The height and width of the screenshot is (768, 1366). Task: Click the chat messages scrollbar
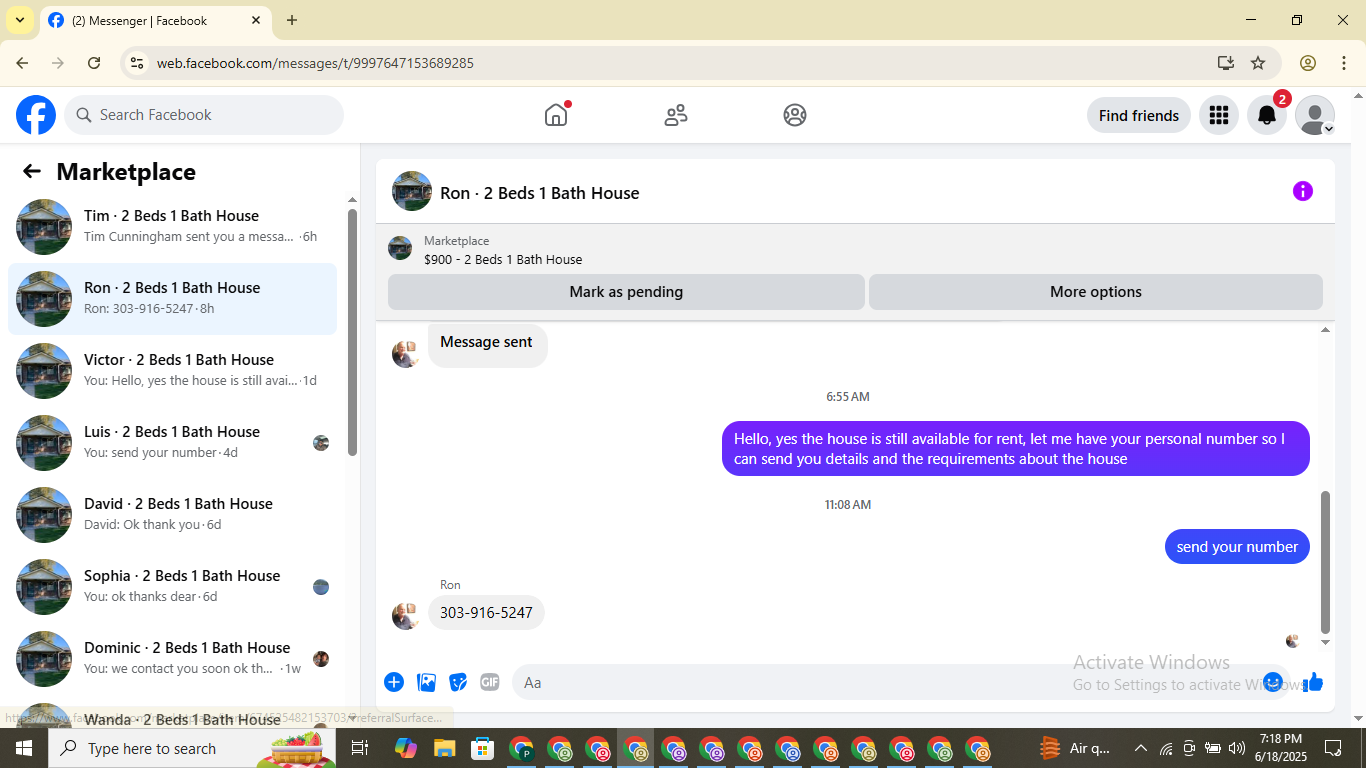pyautogui.click(x=1326, y=562)
